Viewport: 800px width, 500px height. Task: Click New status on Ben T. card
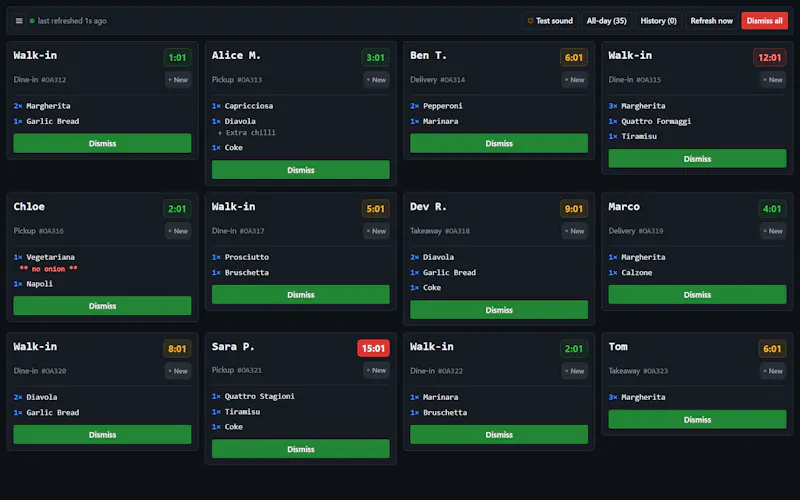point(575,80)
